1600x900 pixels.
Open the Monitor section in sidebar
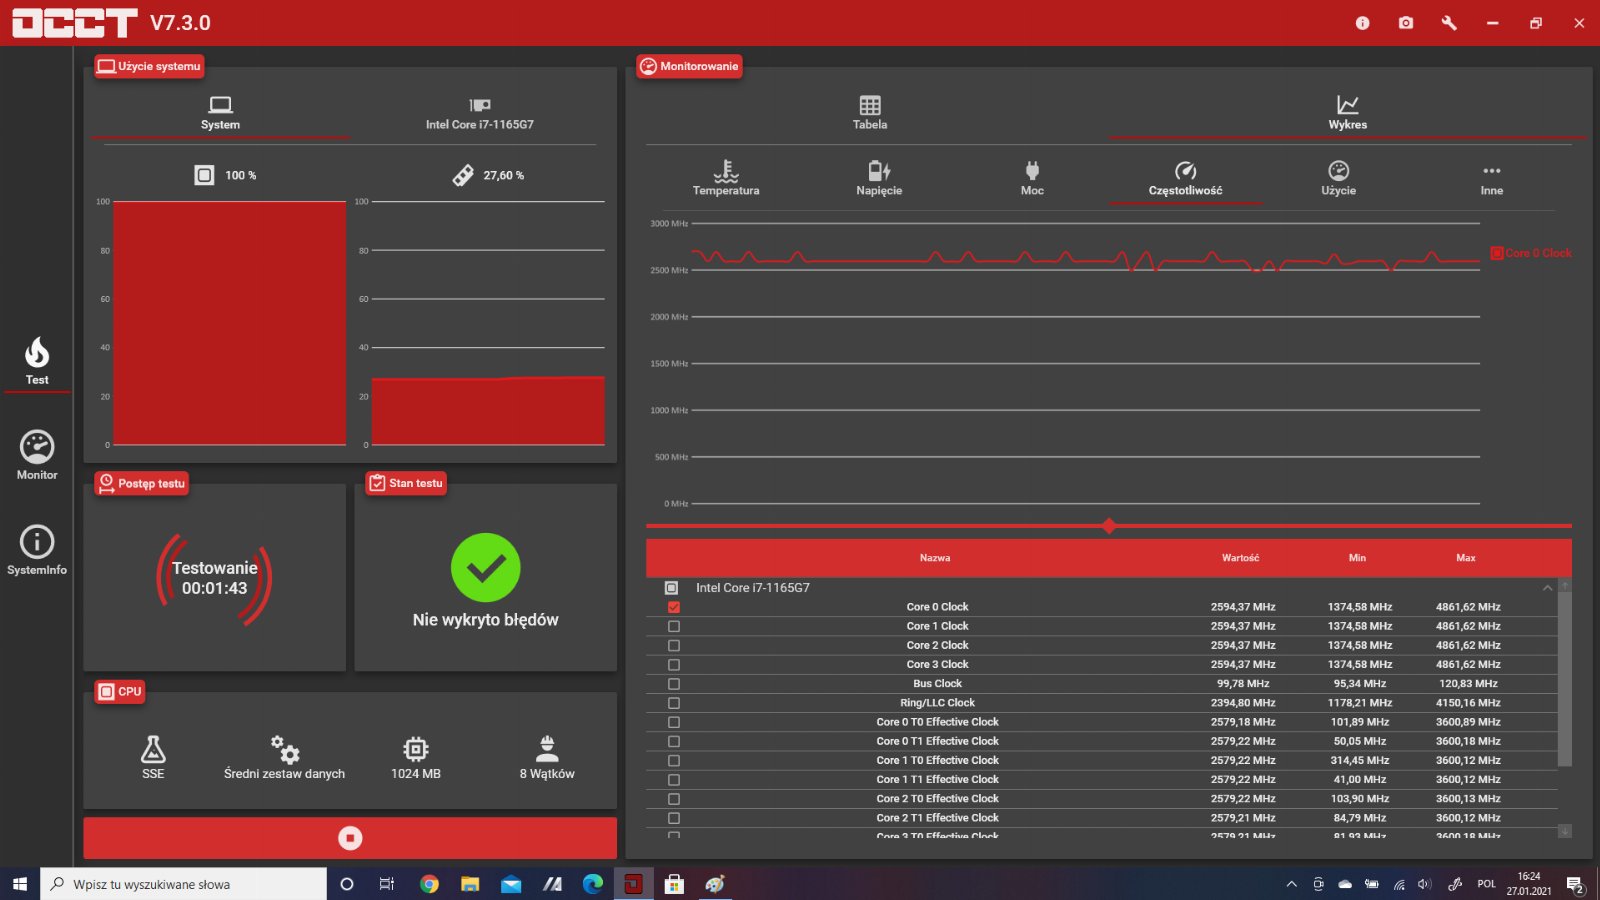click(37, 455)
